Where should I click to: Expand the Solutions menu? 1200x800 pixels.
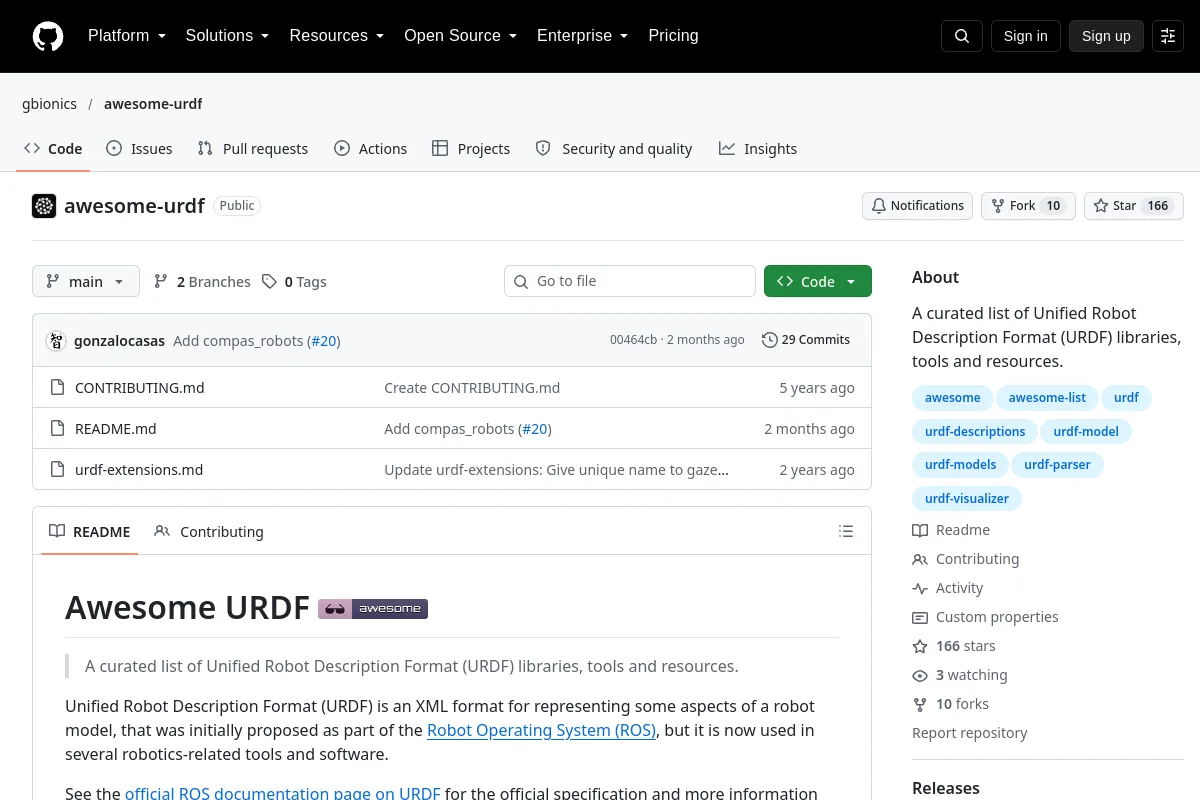click(x=227, y=36)
